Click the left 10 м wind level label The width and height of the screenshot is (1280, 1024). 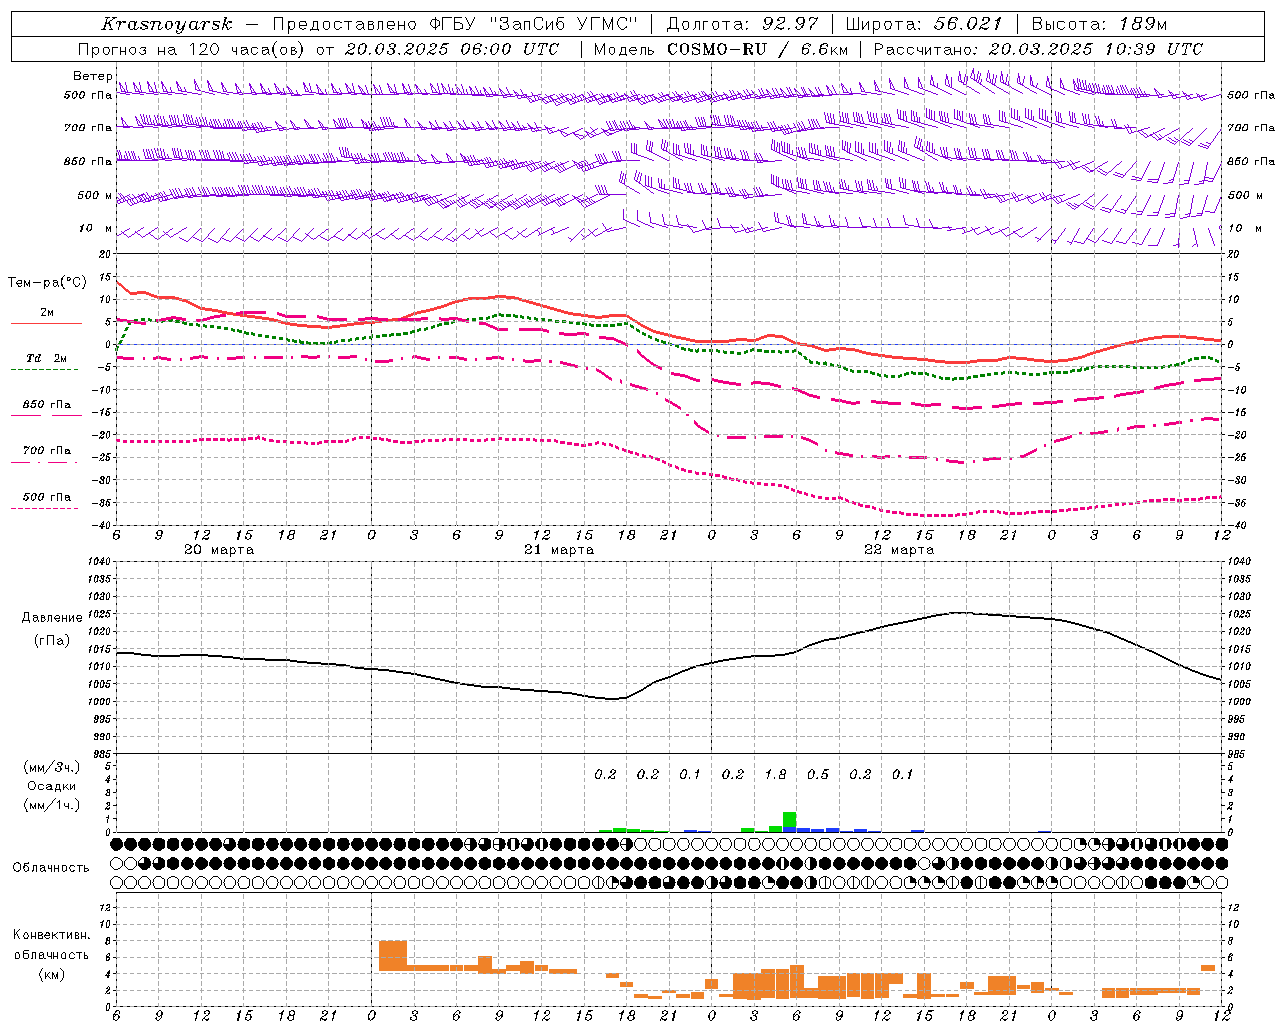point(96,229)
